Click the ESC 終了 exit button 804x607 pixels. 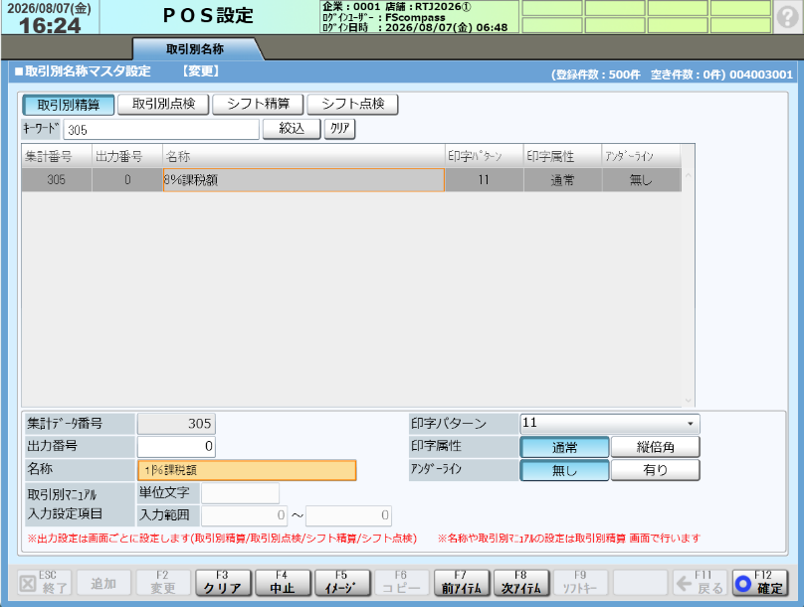click(x=44, y=583)
